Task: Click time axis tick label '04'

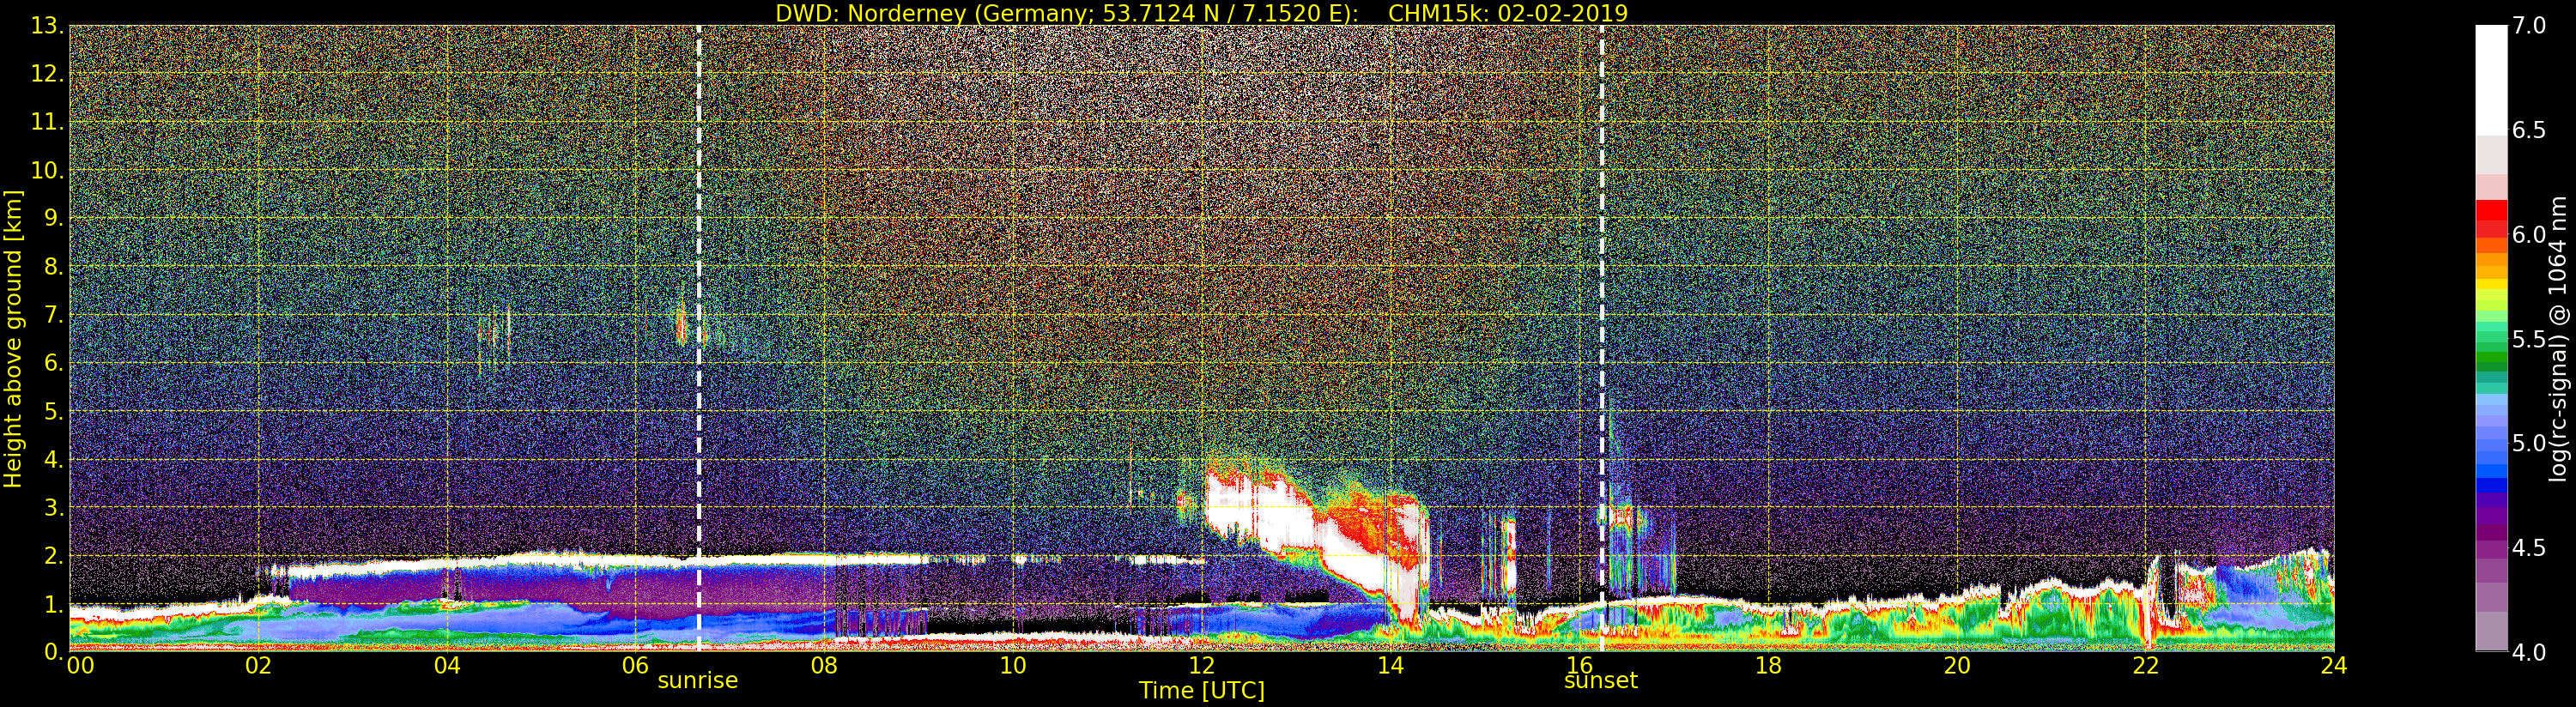Action: [447, 666]
